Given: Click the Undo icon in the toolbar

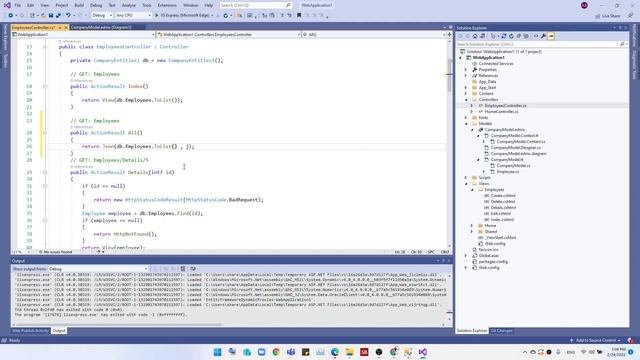Looking at the screenshot, I should pos(68,15).
